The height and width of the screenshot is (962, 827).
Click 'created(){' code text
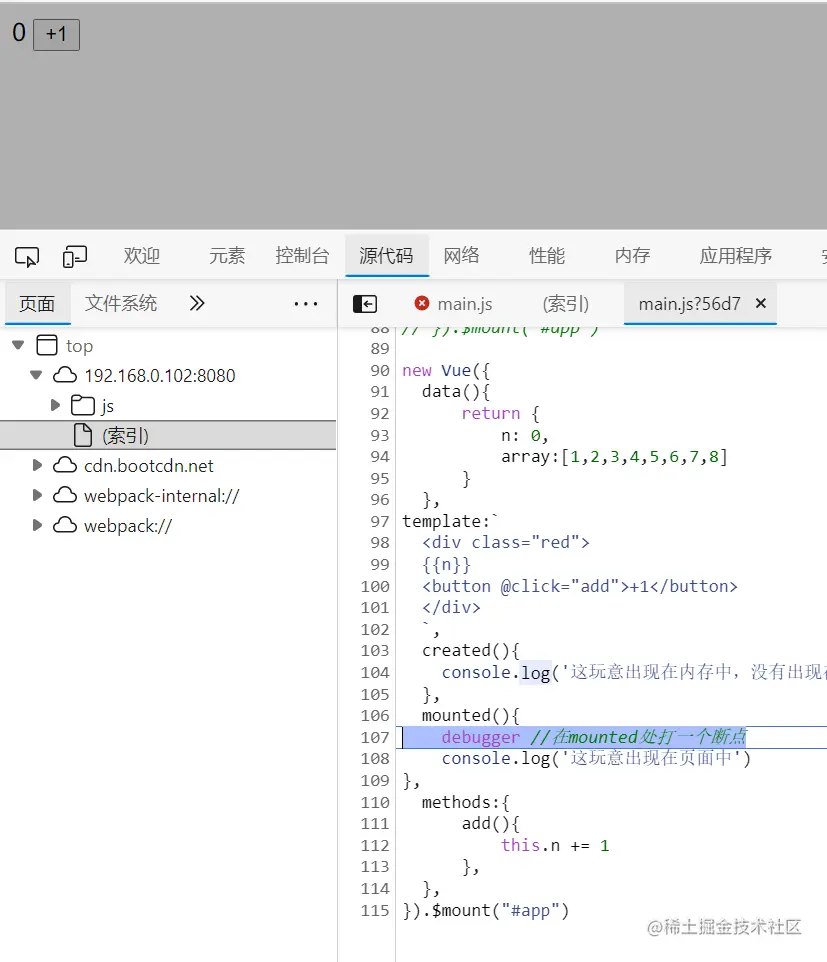point(471,650)
